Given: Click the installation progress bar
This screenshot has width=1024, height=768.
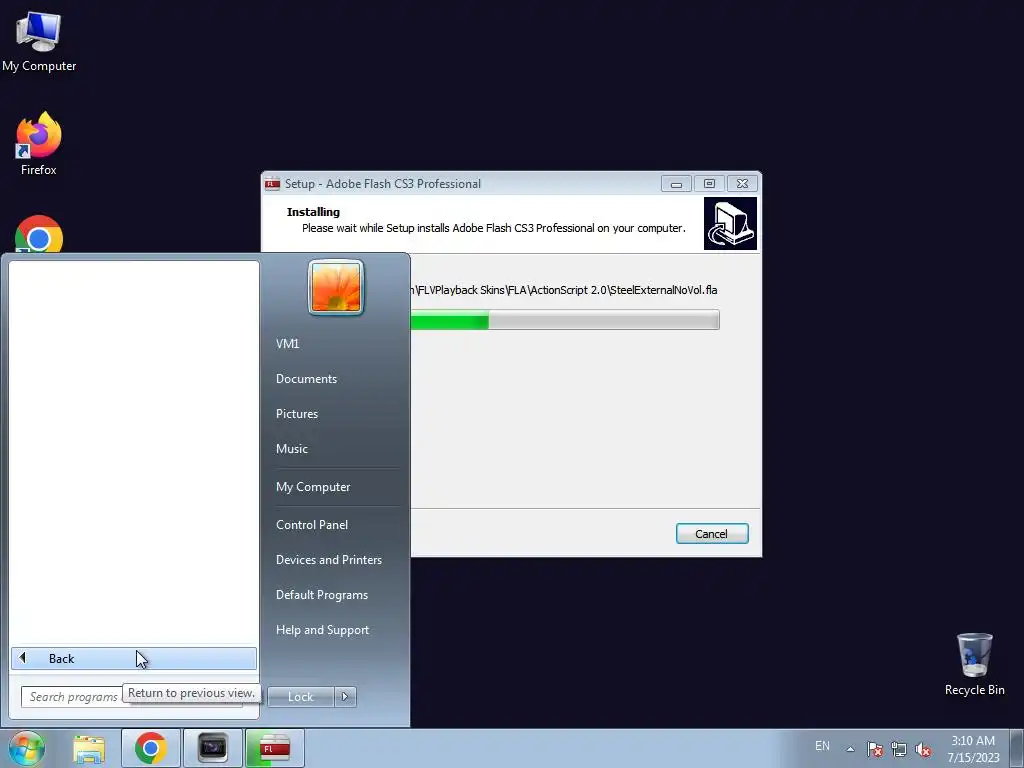Looking at the screenshot, I should [565, 320].
